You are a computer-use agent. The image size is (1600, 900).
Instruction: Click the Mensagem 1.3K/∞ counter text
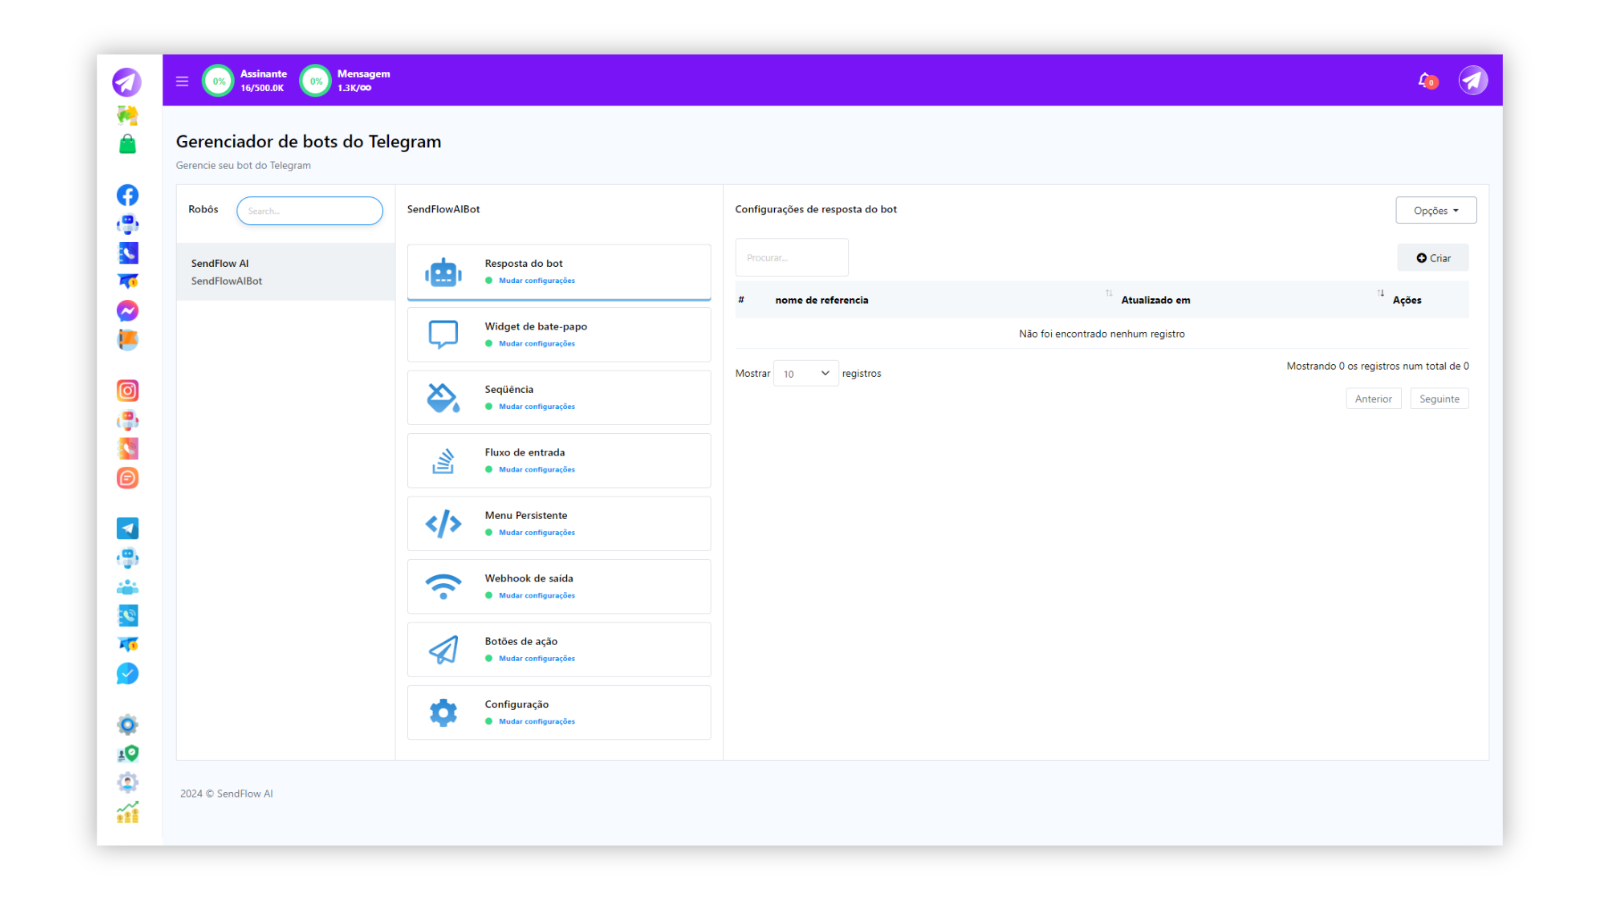pos(354,88)
